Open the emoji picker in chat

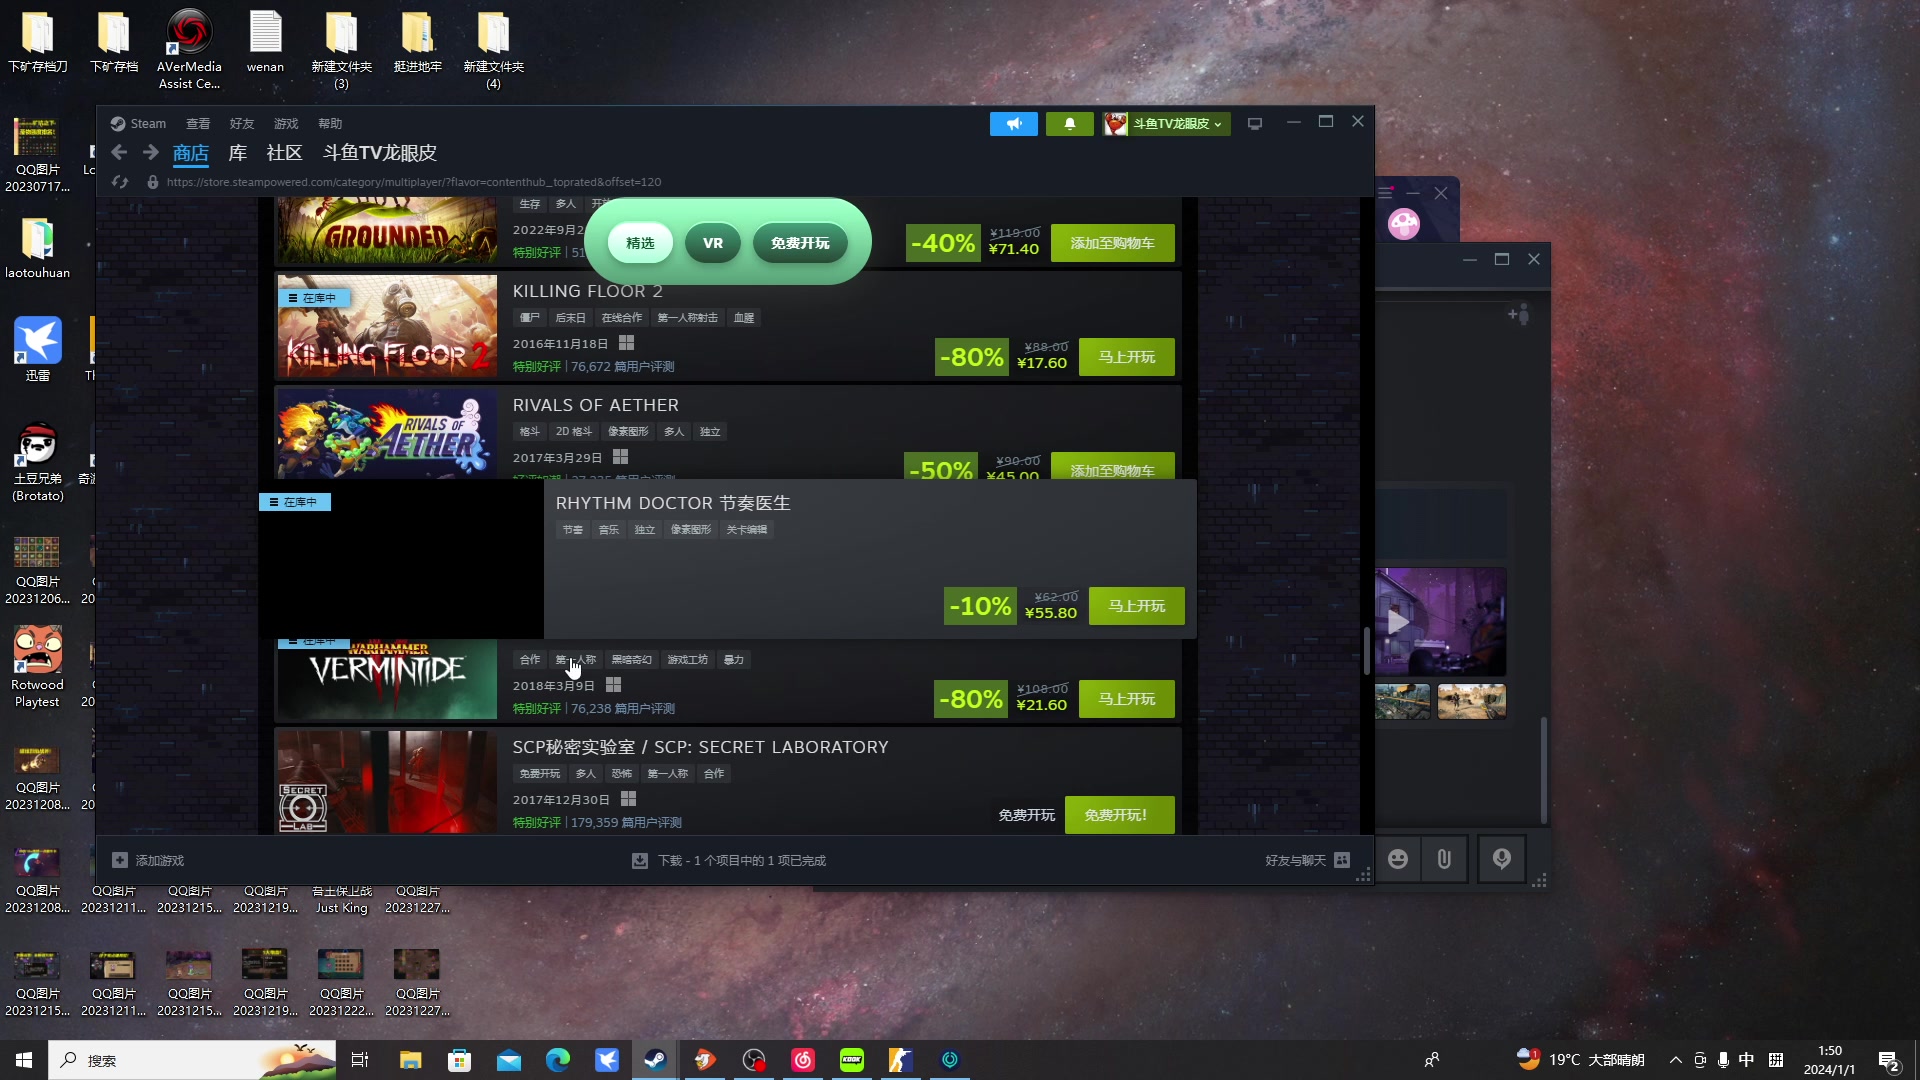tap(1398, 859)
